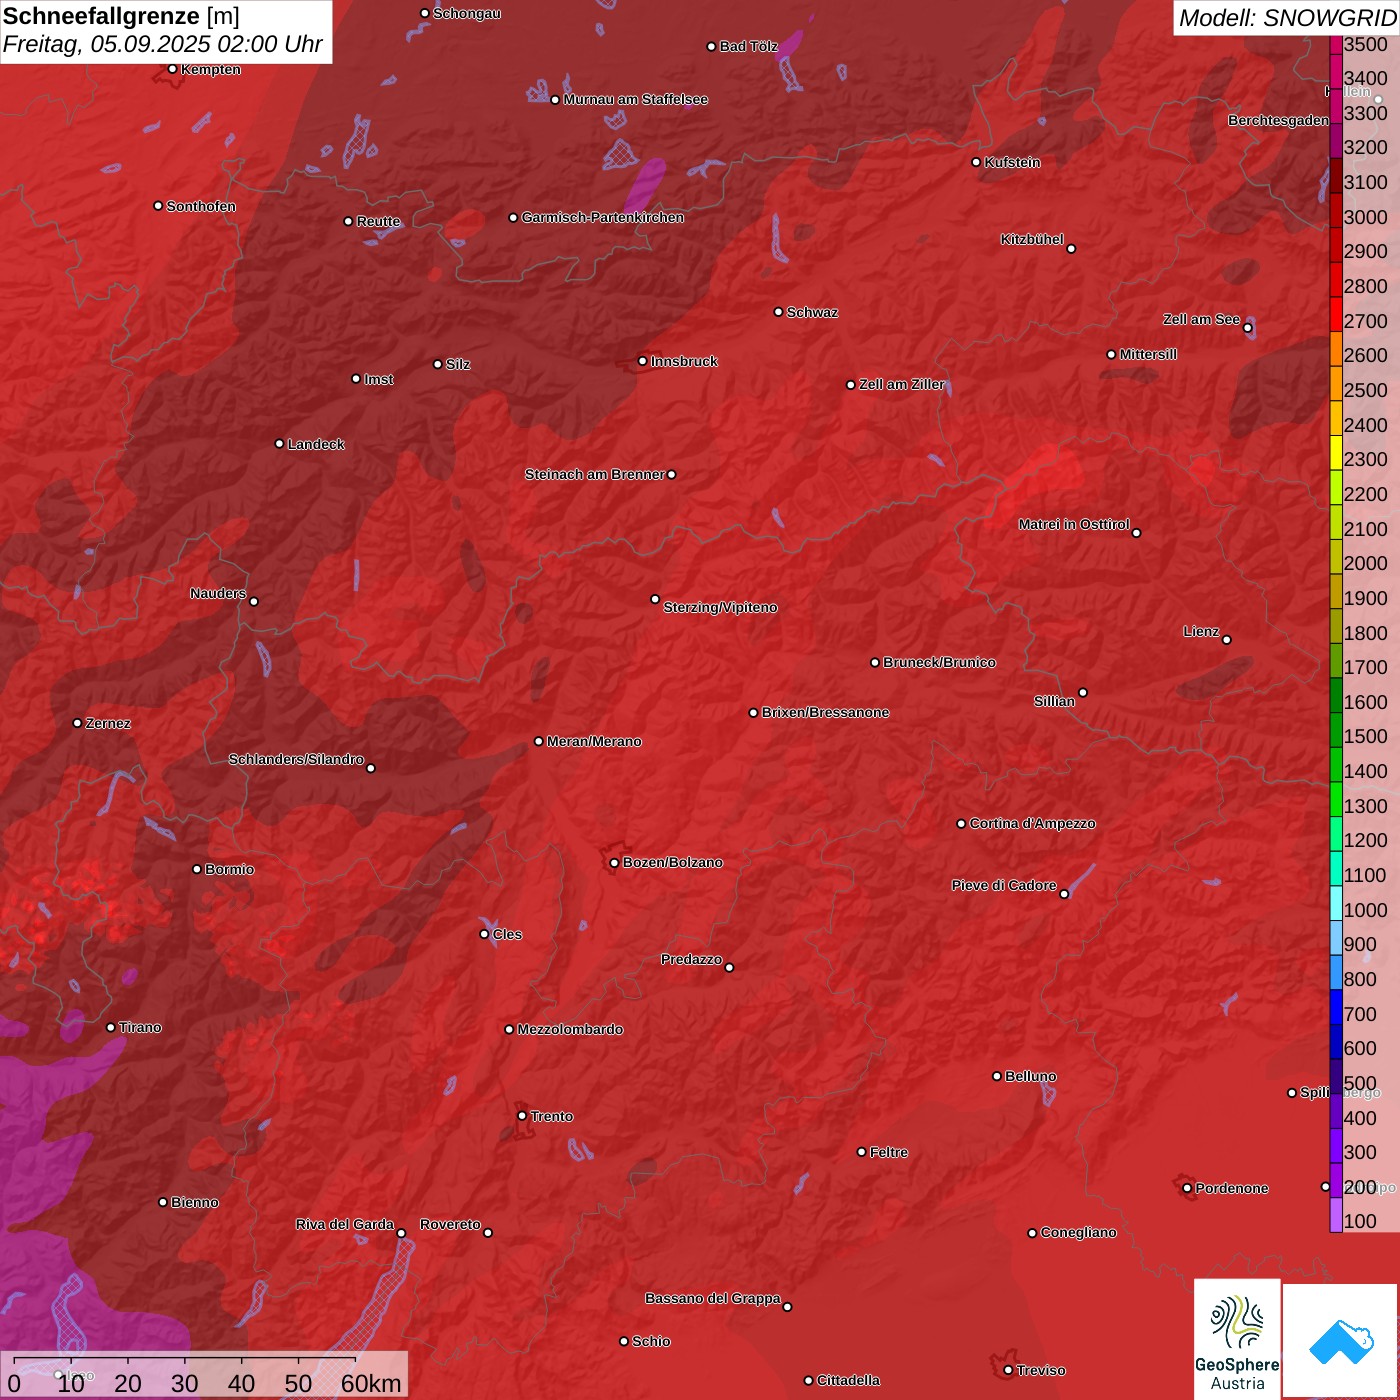The width and height of the screenshot is (1400, 1400).
Task: Click the 'Rovereto' label
Action: (450, 1224)
